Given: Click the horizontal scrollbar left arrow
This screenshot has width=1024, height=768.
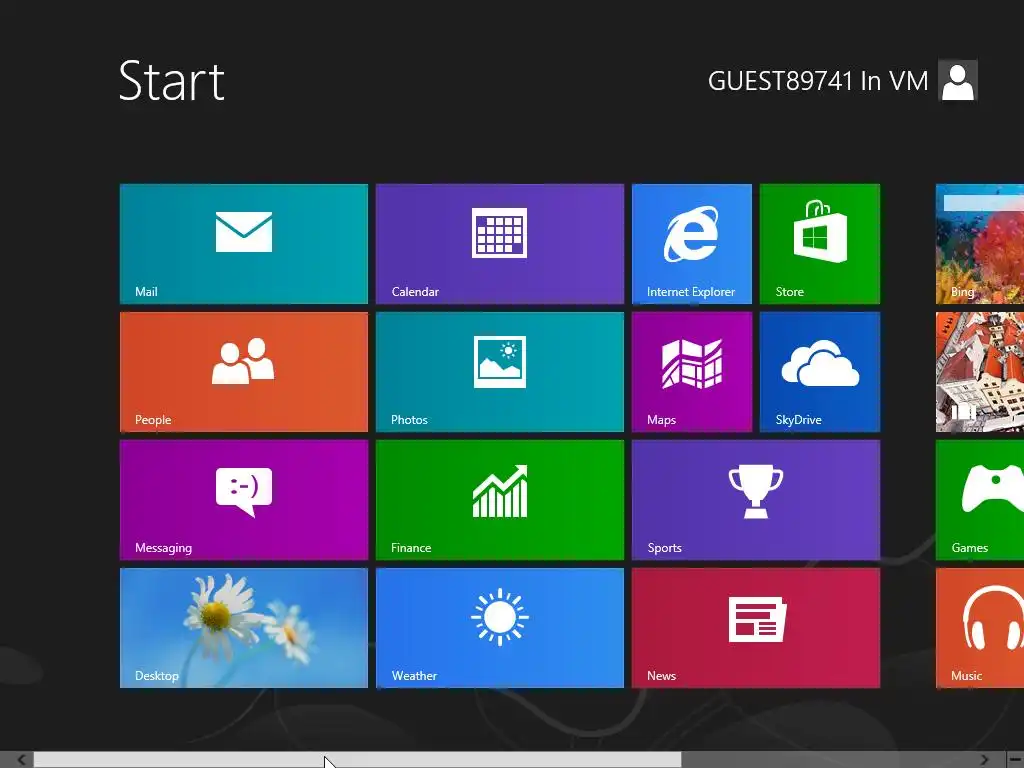Looking at the screenshot, I should click(x=22, y=760).
